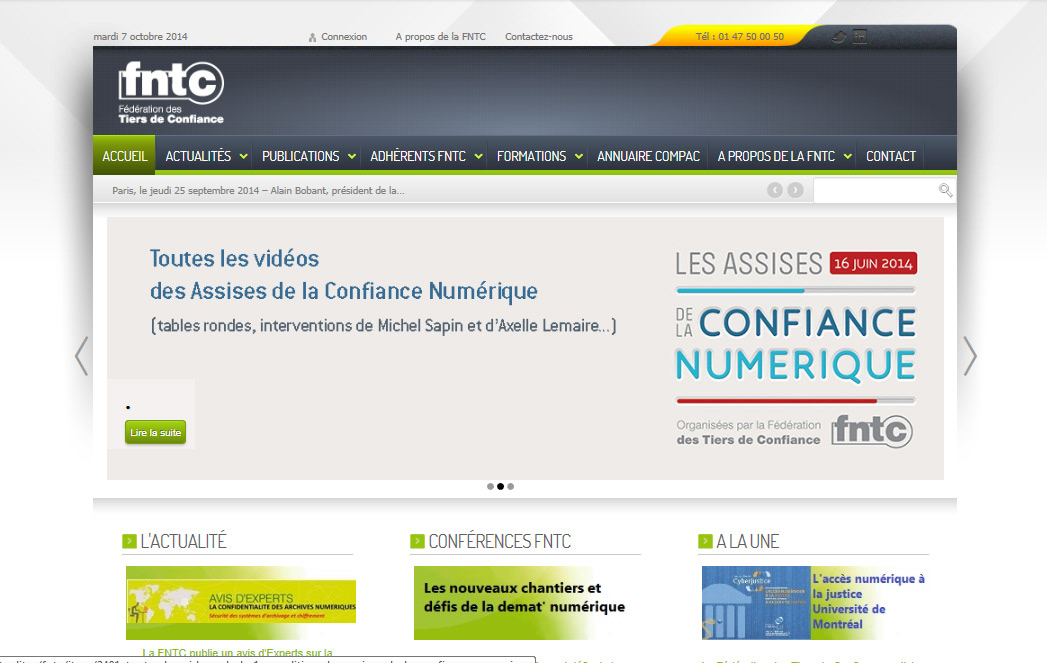Open the PUBLICATIONS menu item

(300, 156)
